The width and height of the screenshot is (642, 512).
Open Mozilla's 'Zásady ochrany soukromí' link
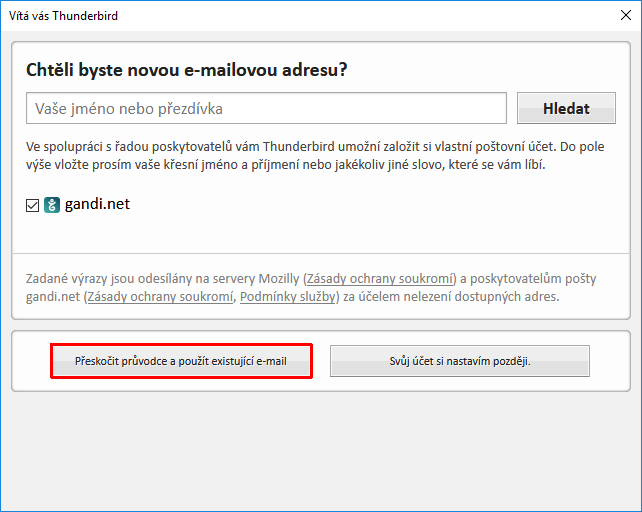click(381, 278)
